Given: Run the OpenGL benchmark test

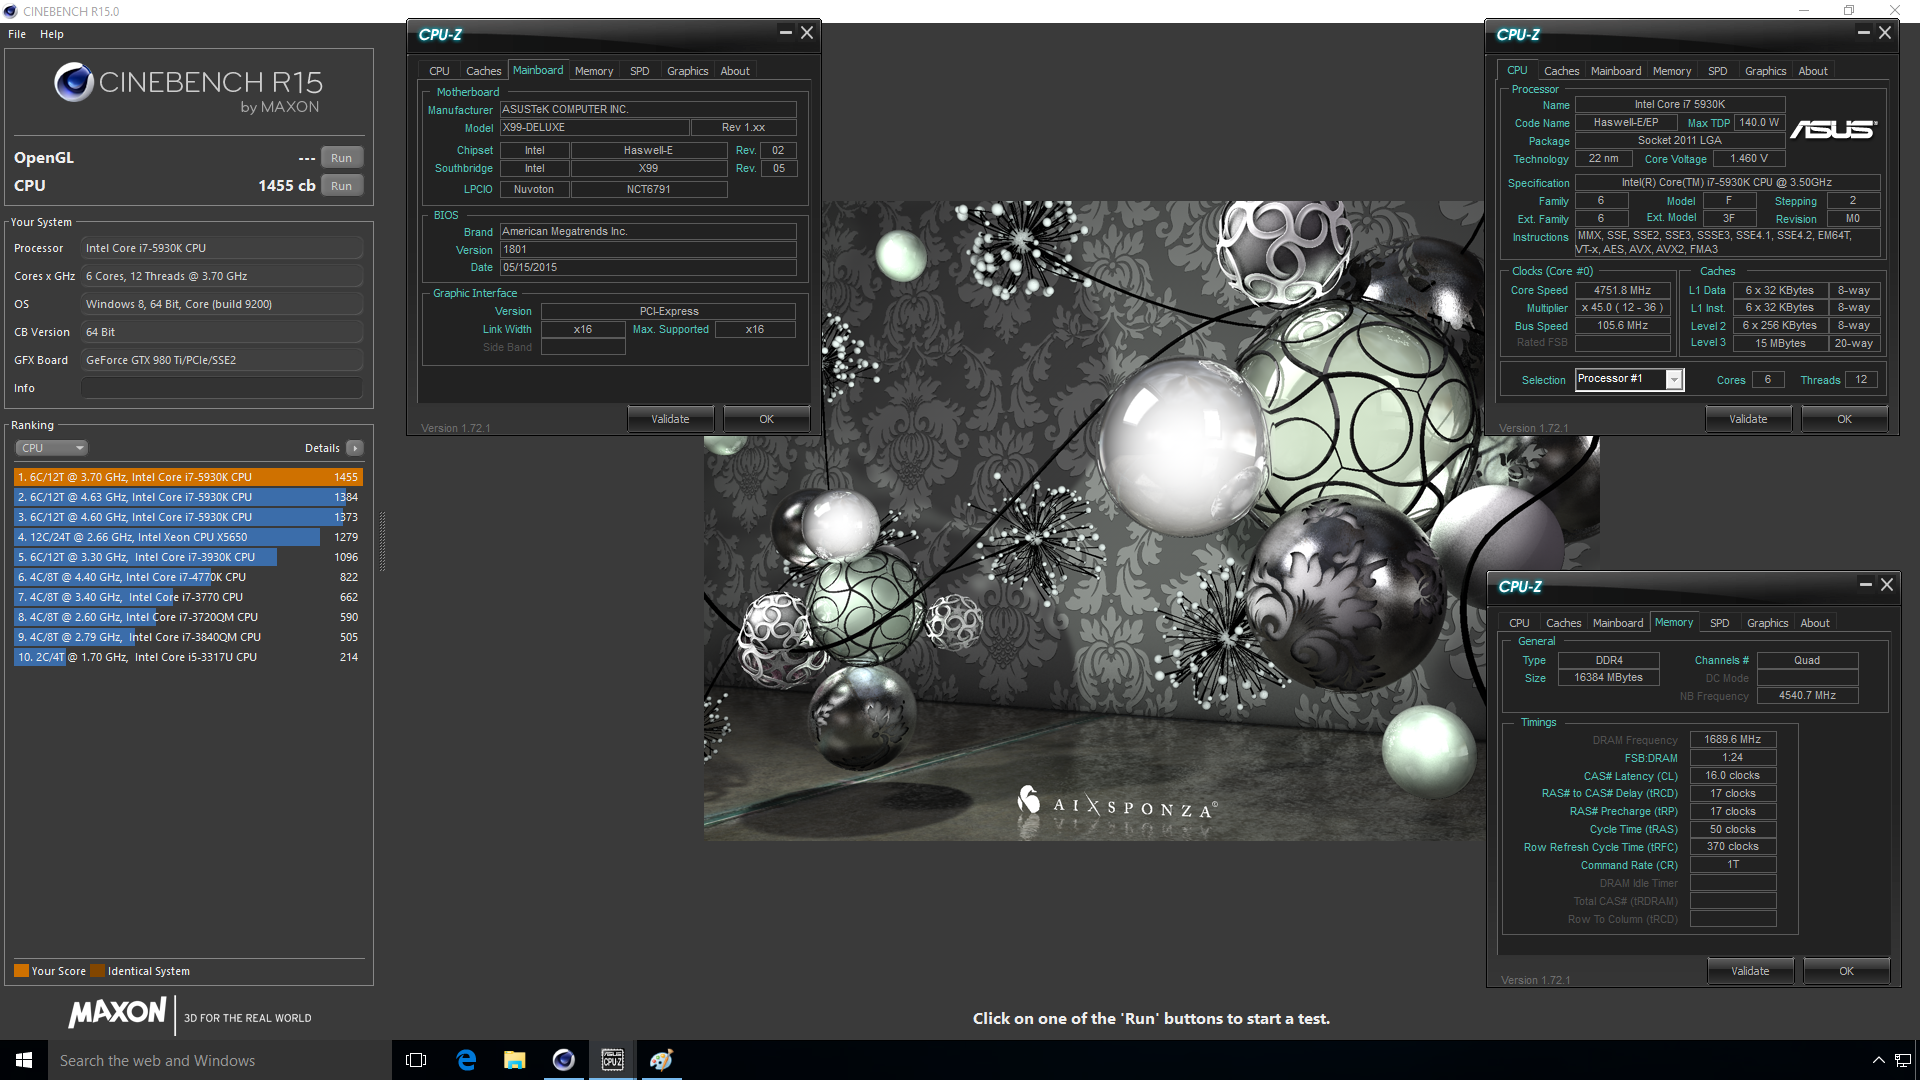Looking at the screenshot, I should click(x=341, y=158).
